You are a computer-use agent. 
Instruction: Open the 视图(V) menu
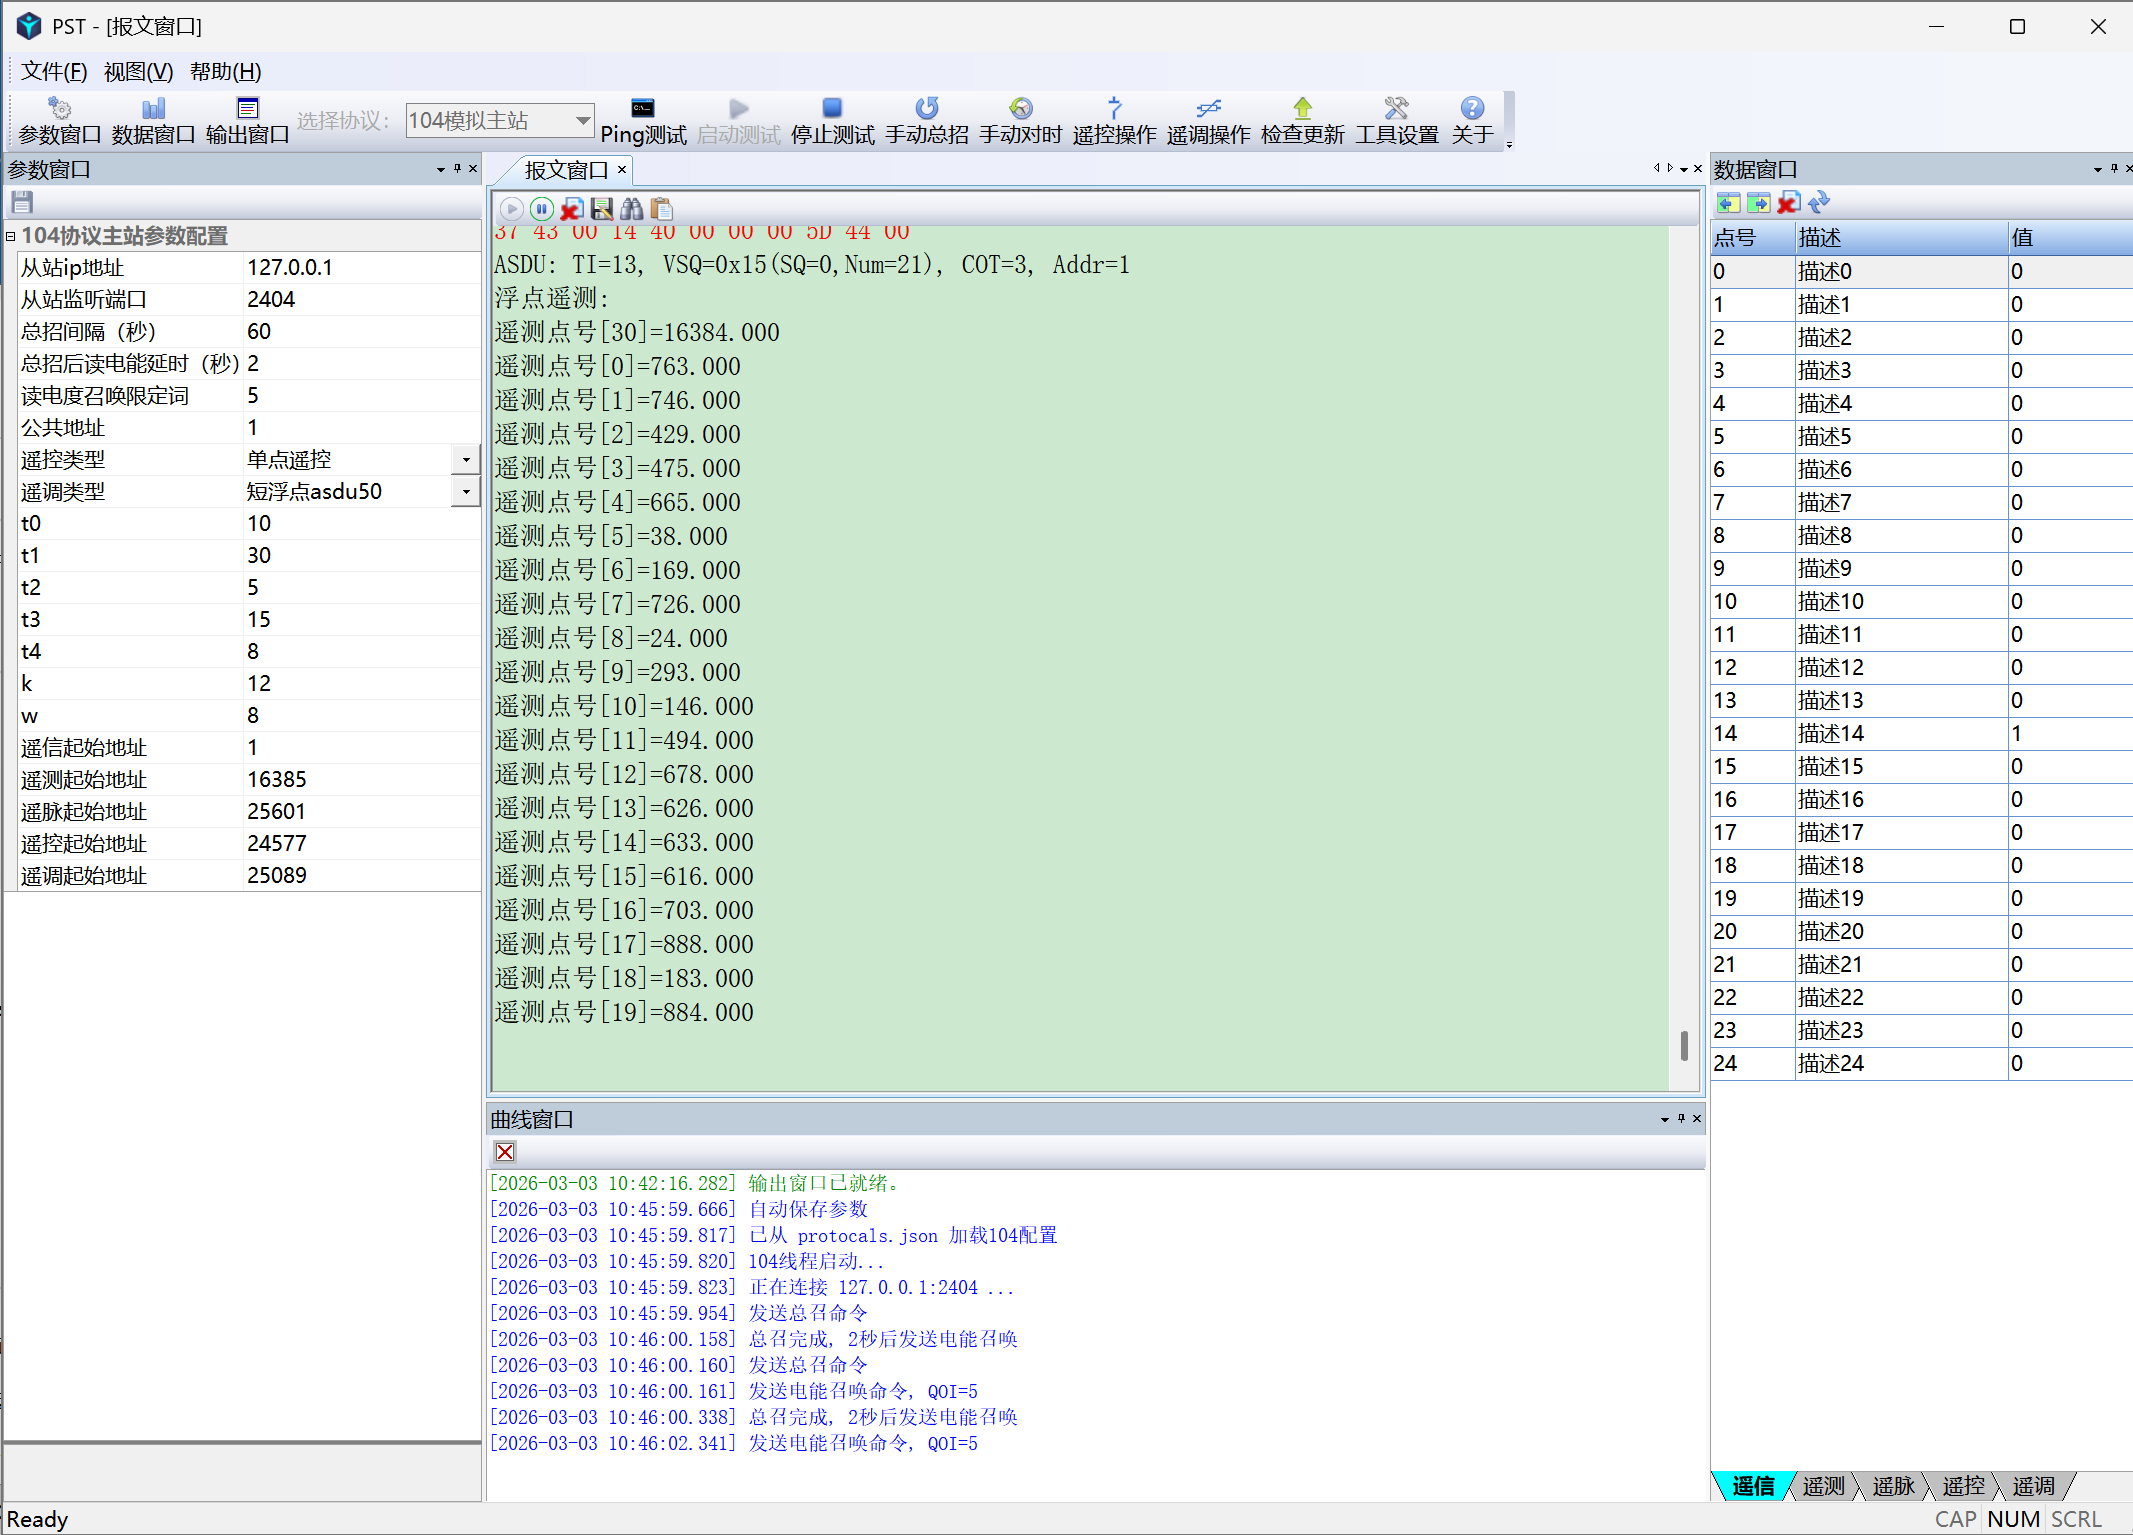click(x=138, y=72)
